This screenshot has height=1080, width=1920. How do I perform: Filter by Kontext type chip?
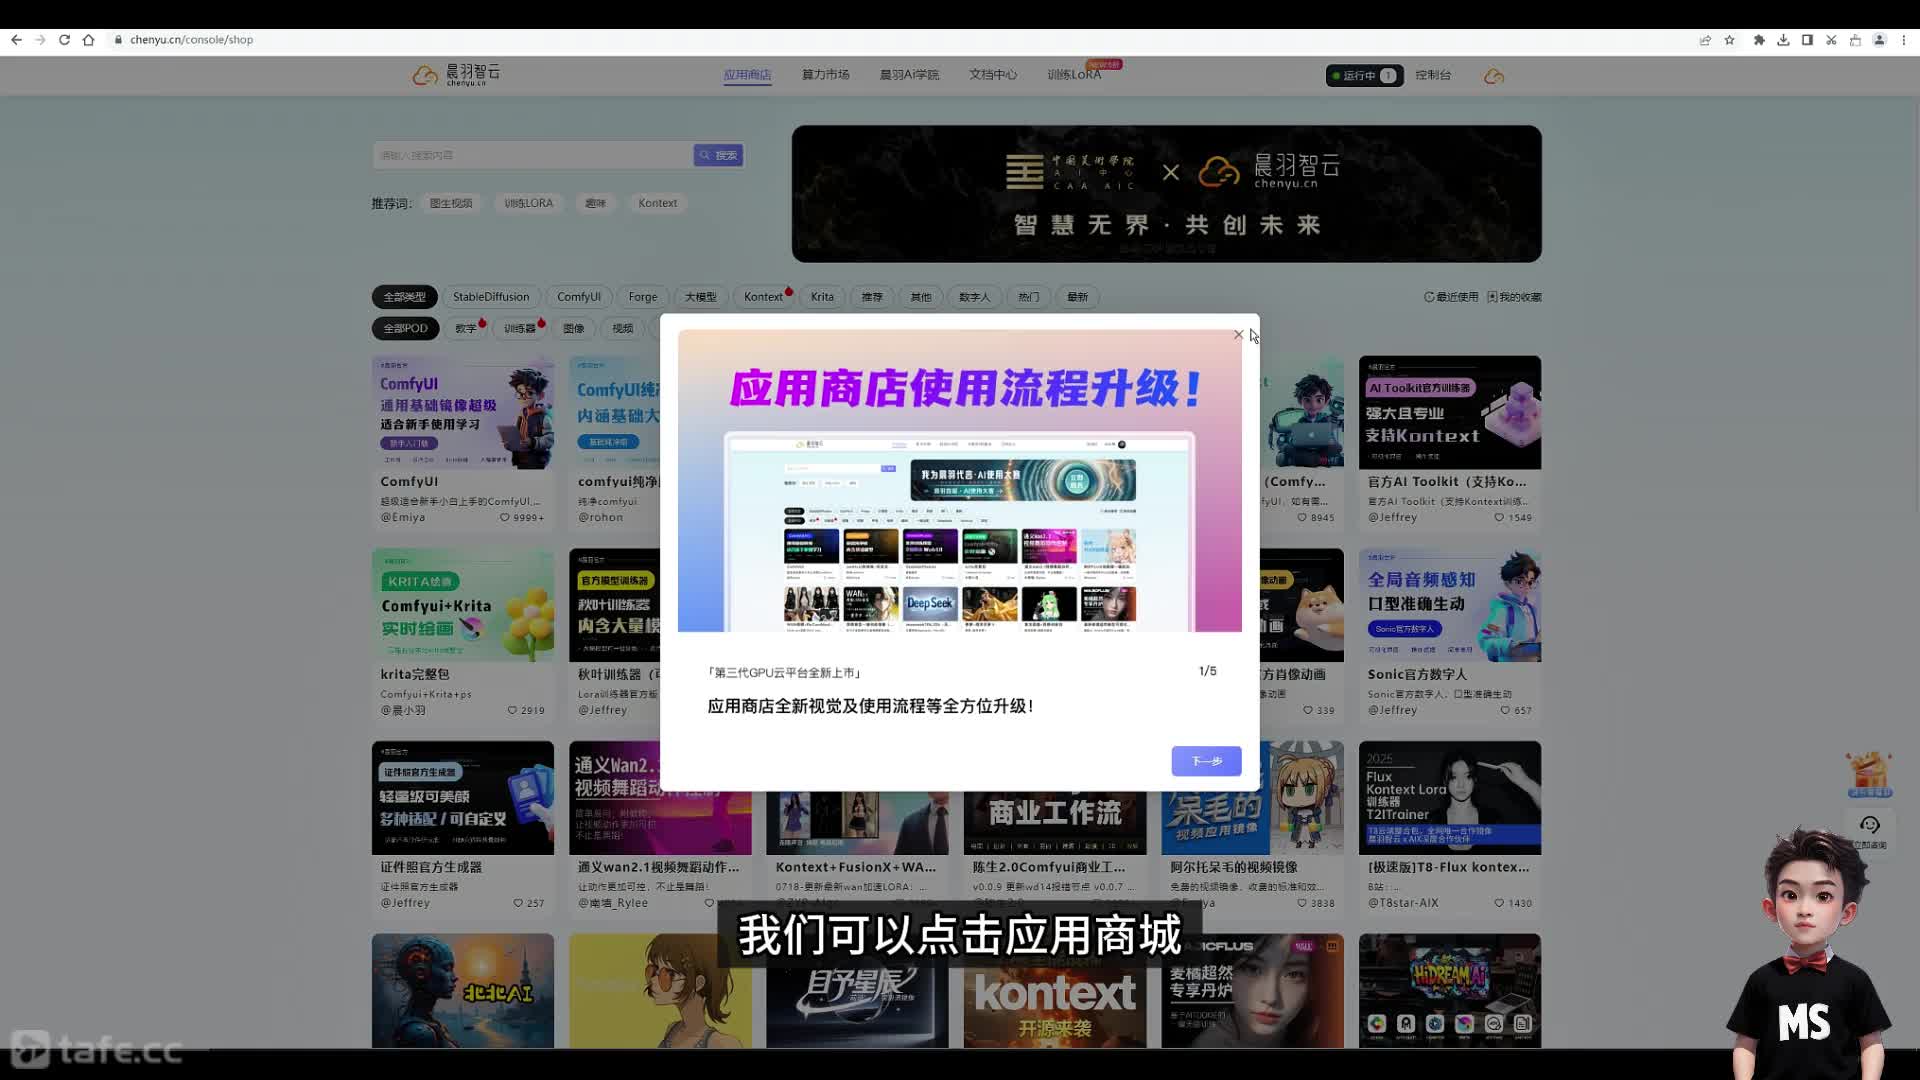[x=764, y=297]
